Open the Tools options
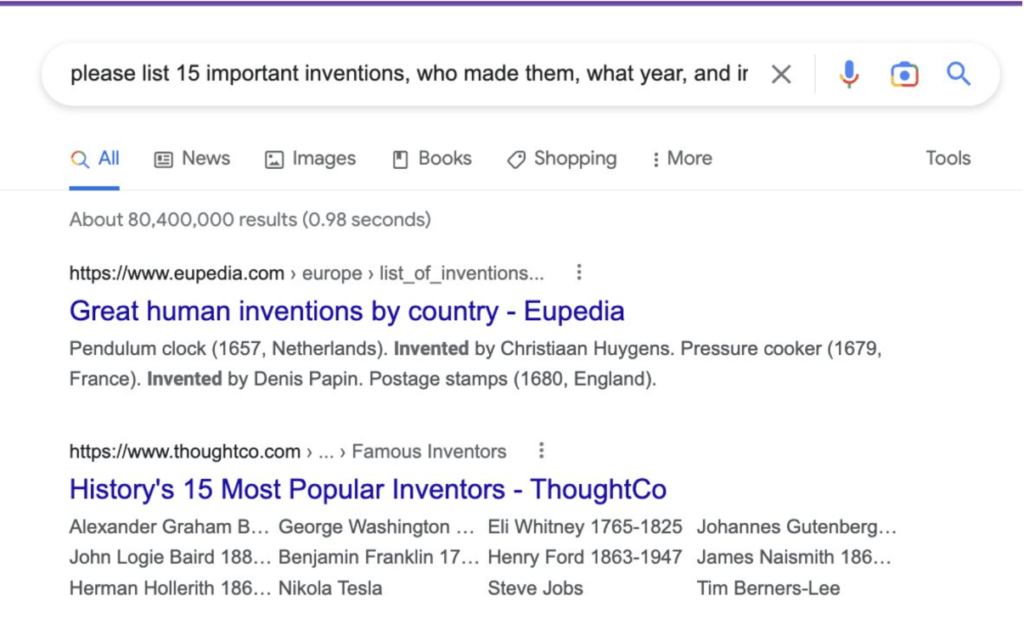The image size is (1024, 641). click(946, 158)
